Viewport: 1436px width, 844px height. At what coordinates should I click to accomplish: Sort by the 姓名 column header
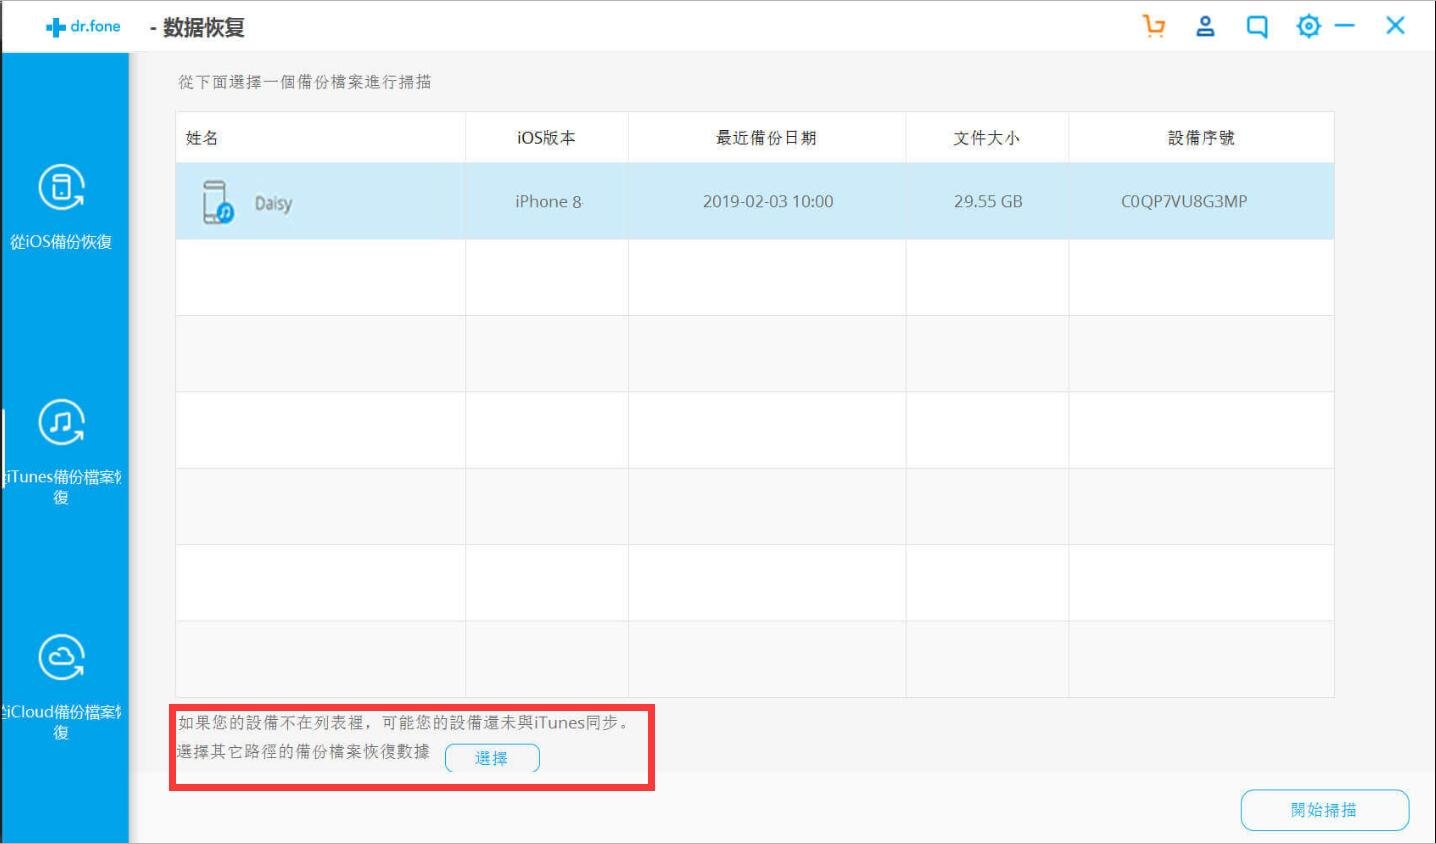click(202, 138)
